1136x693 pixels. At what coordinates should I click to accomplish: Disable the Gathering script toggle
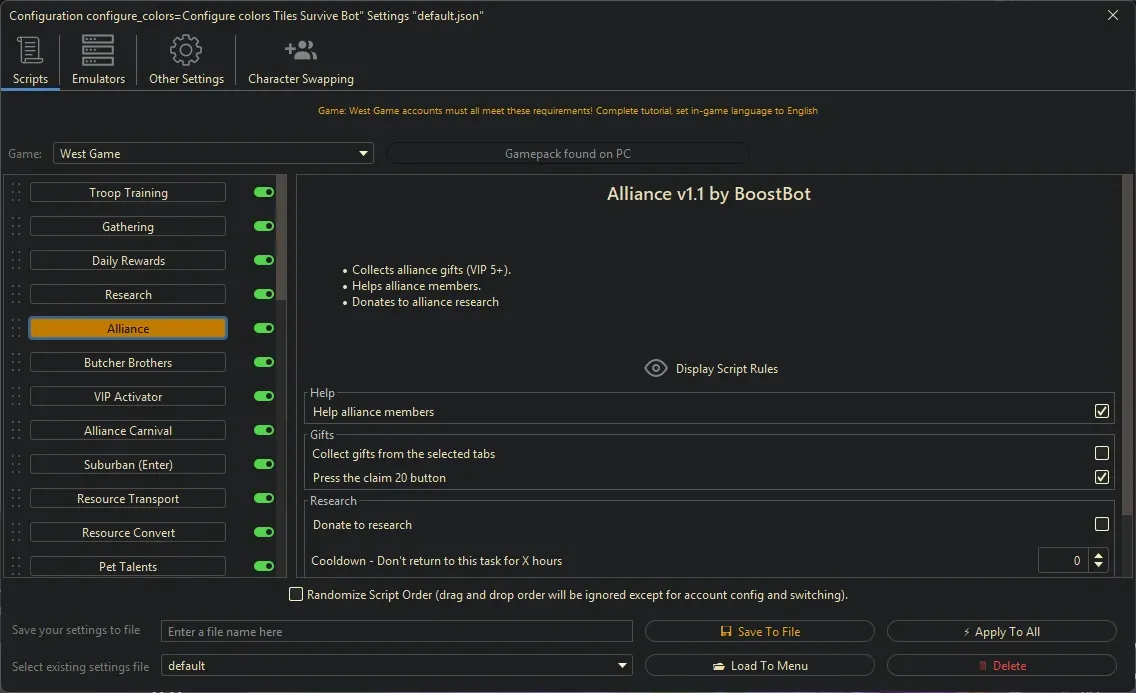264,227
